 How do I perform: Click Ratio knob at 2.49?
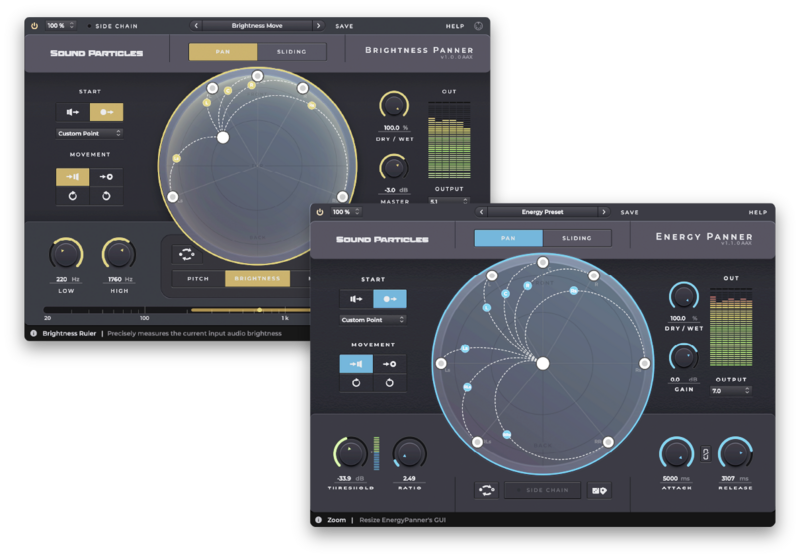409,453
